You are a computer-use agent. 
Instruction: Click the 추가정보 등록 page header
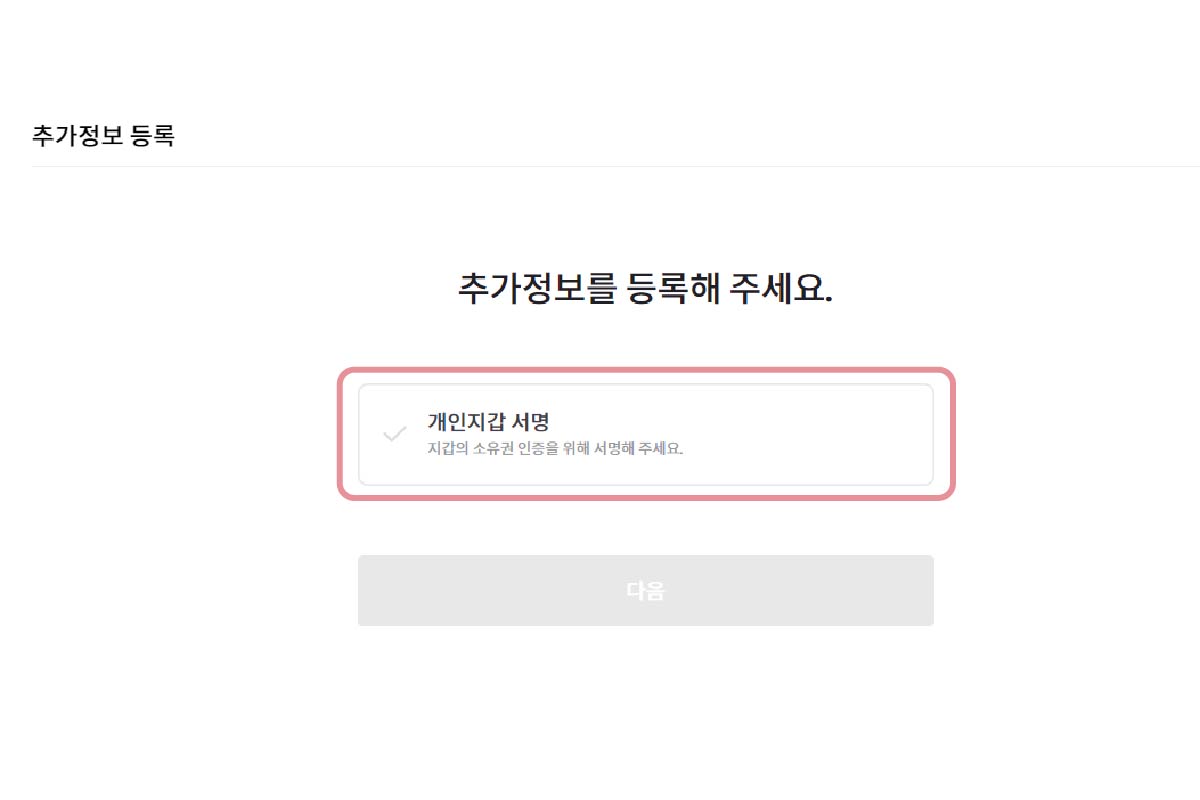point(103,136)
